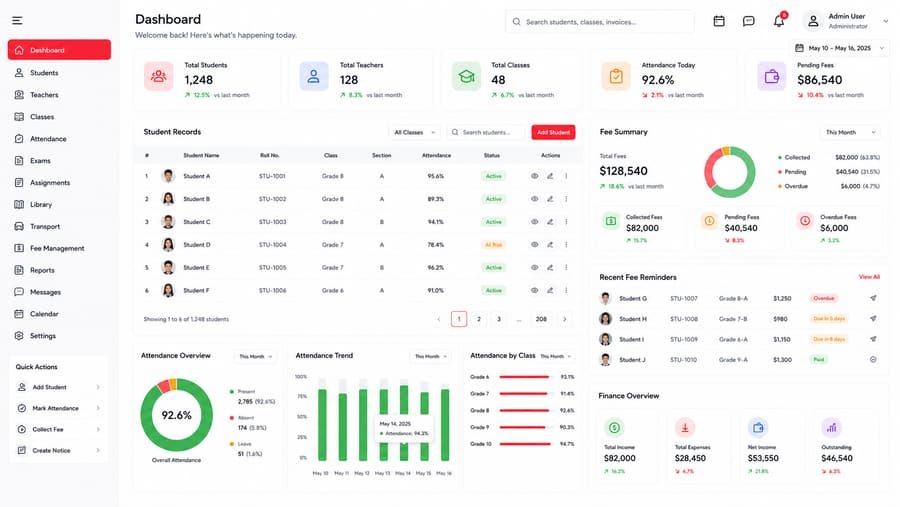900x507 pixels.
Task: View Student D record with eye icon
Action: pyautogui.click(x=534, y=245)
